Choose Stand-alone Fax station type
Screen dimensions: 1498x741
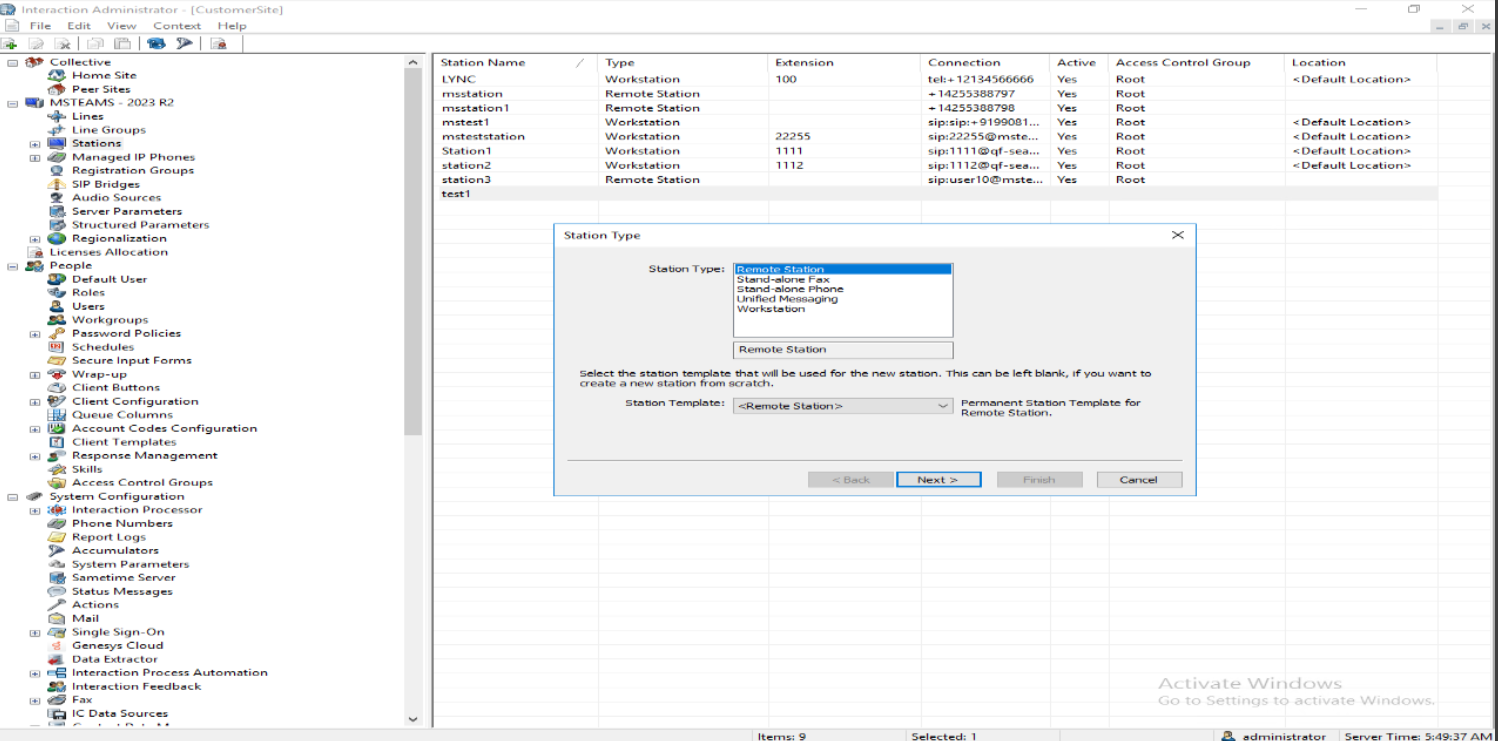point(782,280)
